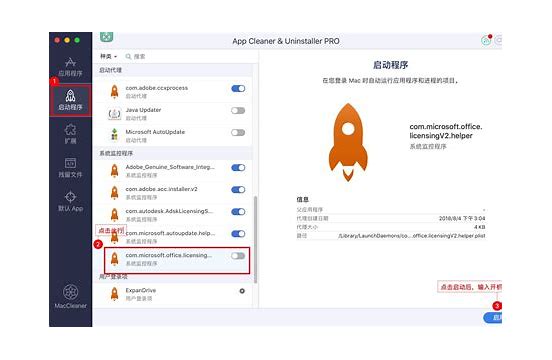
Task: Click the 用户登录项 section header
Action: click(x=113, y=277)
